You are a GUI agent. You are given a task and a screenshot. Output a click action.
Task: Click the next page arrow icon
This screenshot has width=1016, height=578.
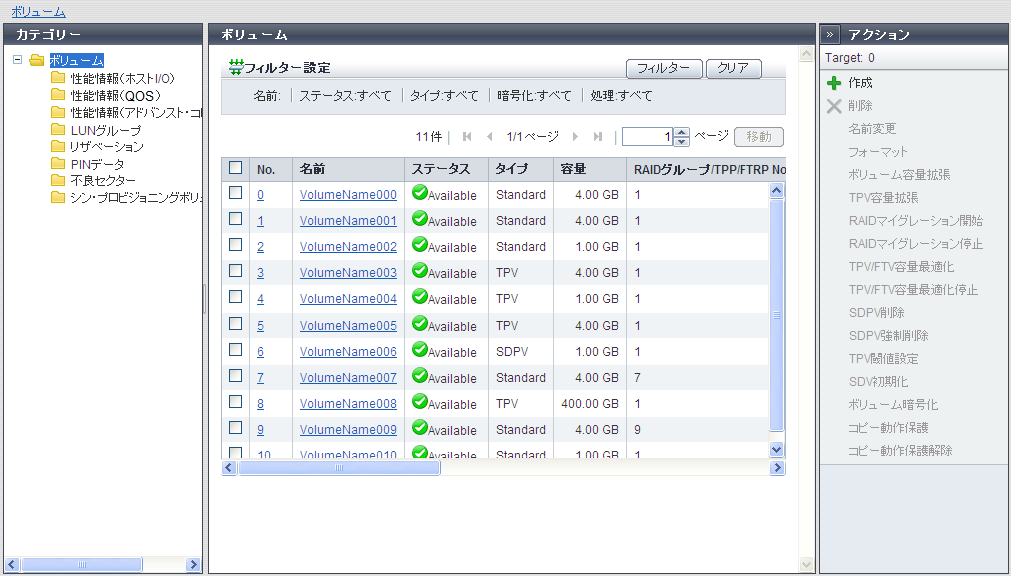pos(576,137)
